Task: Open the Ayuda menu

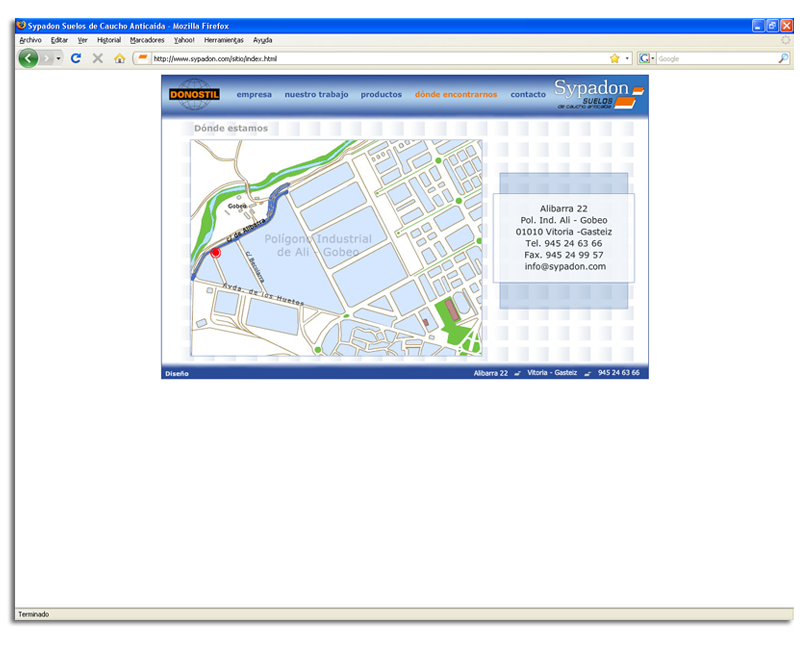Action: point(262,40)
